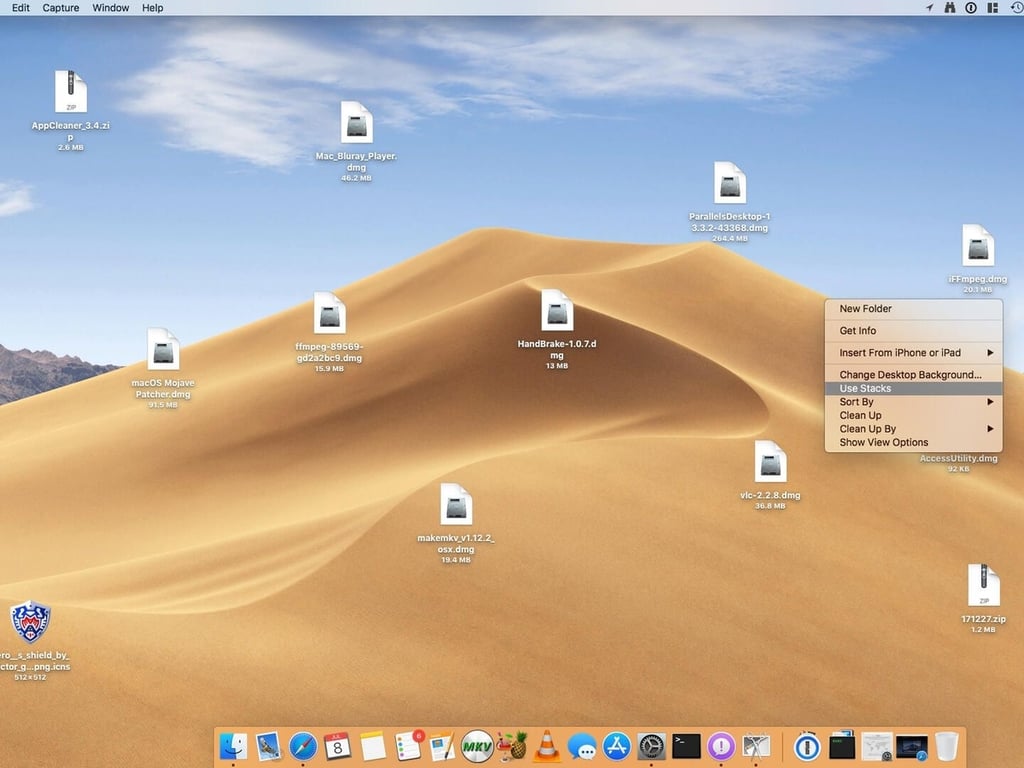Launch Pages document icon in Dock
This screenshot has height=768, width=1024.
pyautogui.click(x=442, y=746)
